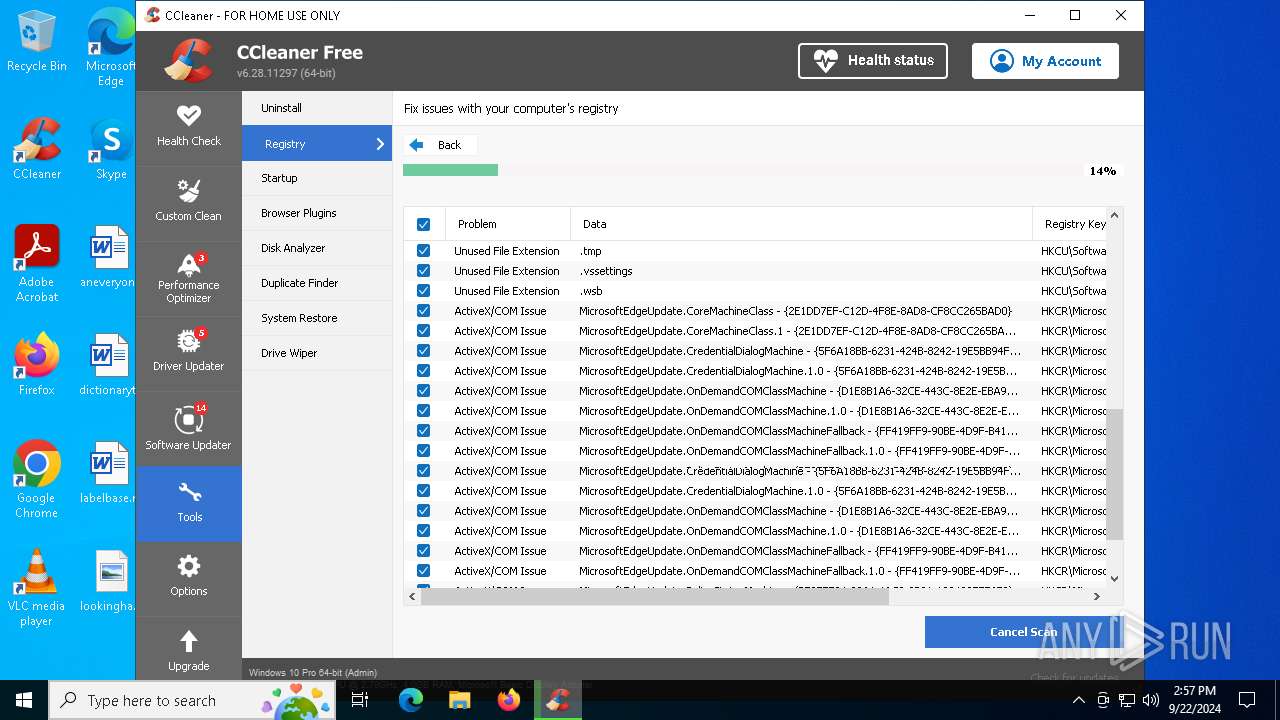Open Software Updater section

pyautogui.click(x=188, y=428)
